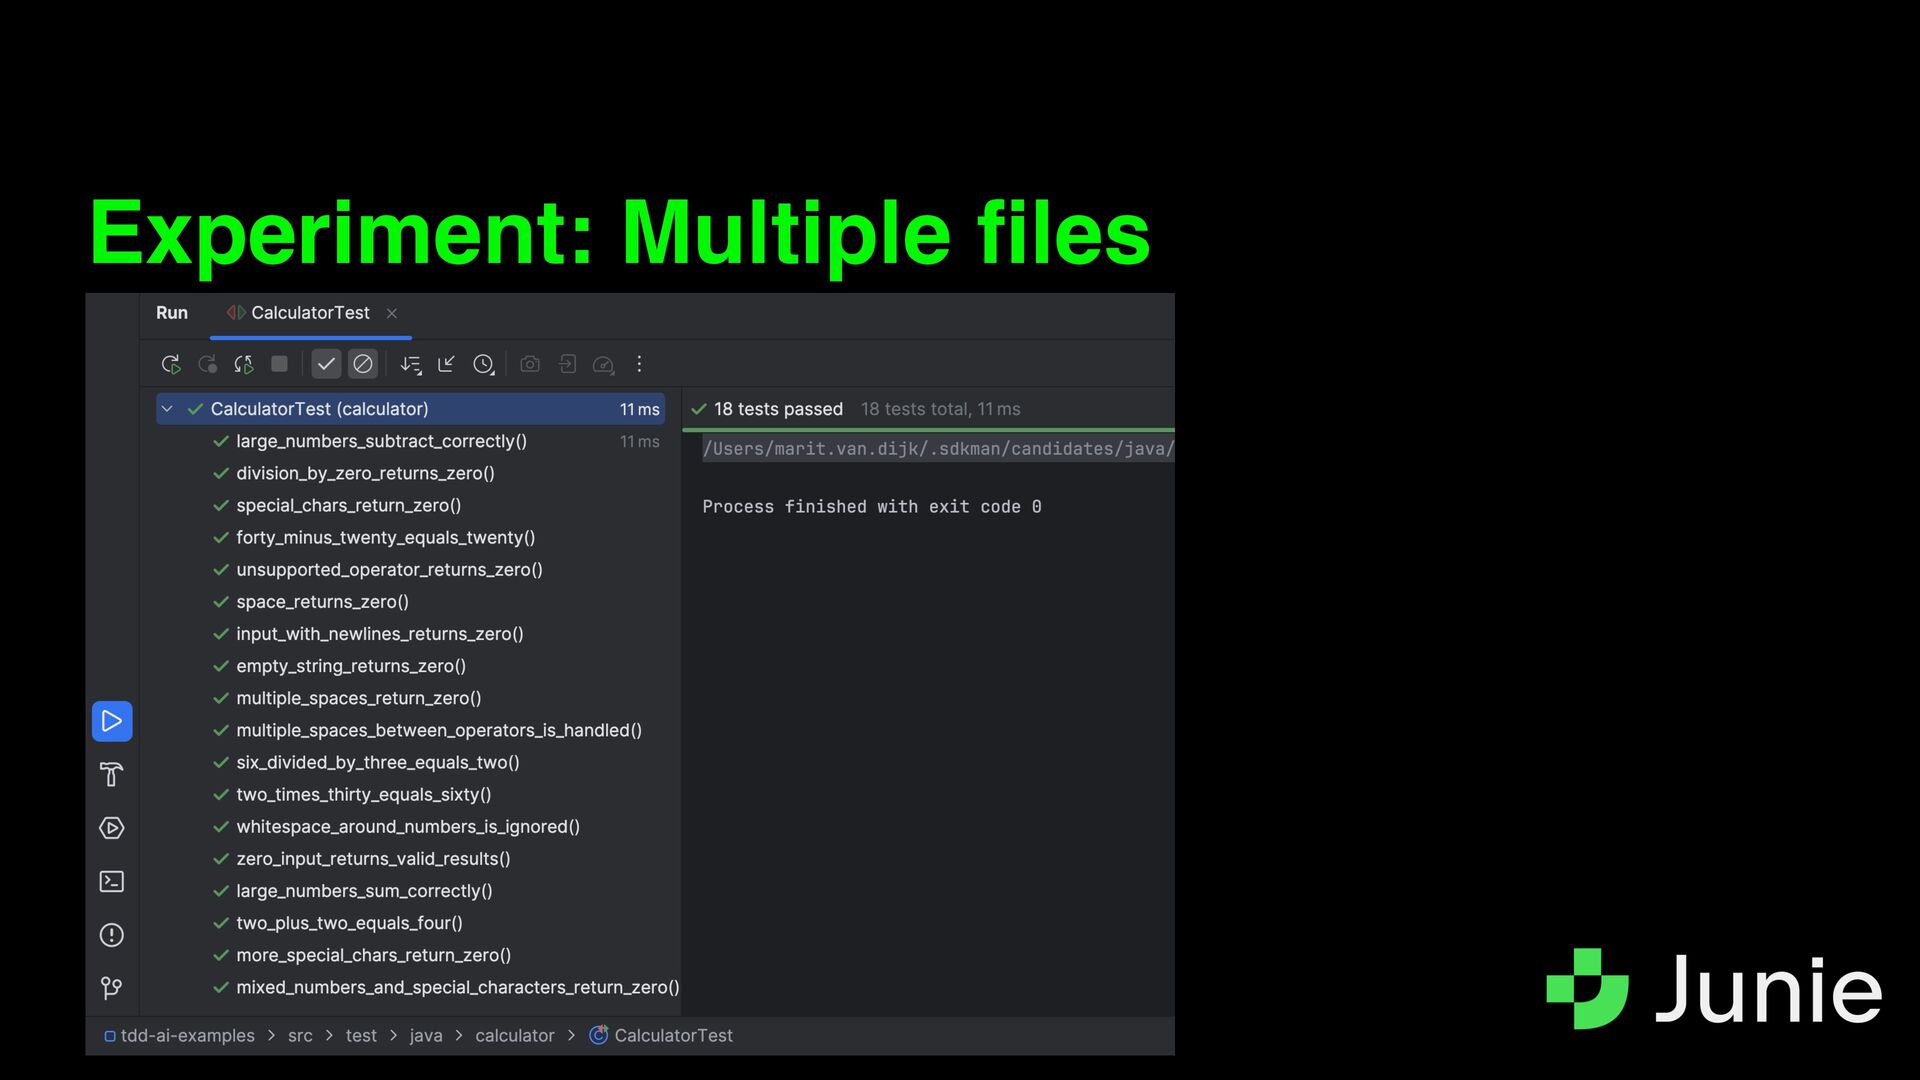Open the test history clock dropdown
Viewport: 1920px width, 1080px height.
484,365
